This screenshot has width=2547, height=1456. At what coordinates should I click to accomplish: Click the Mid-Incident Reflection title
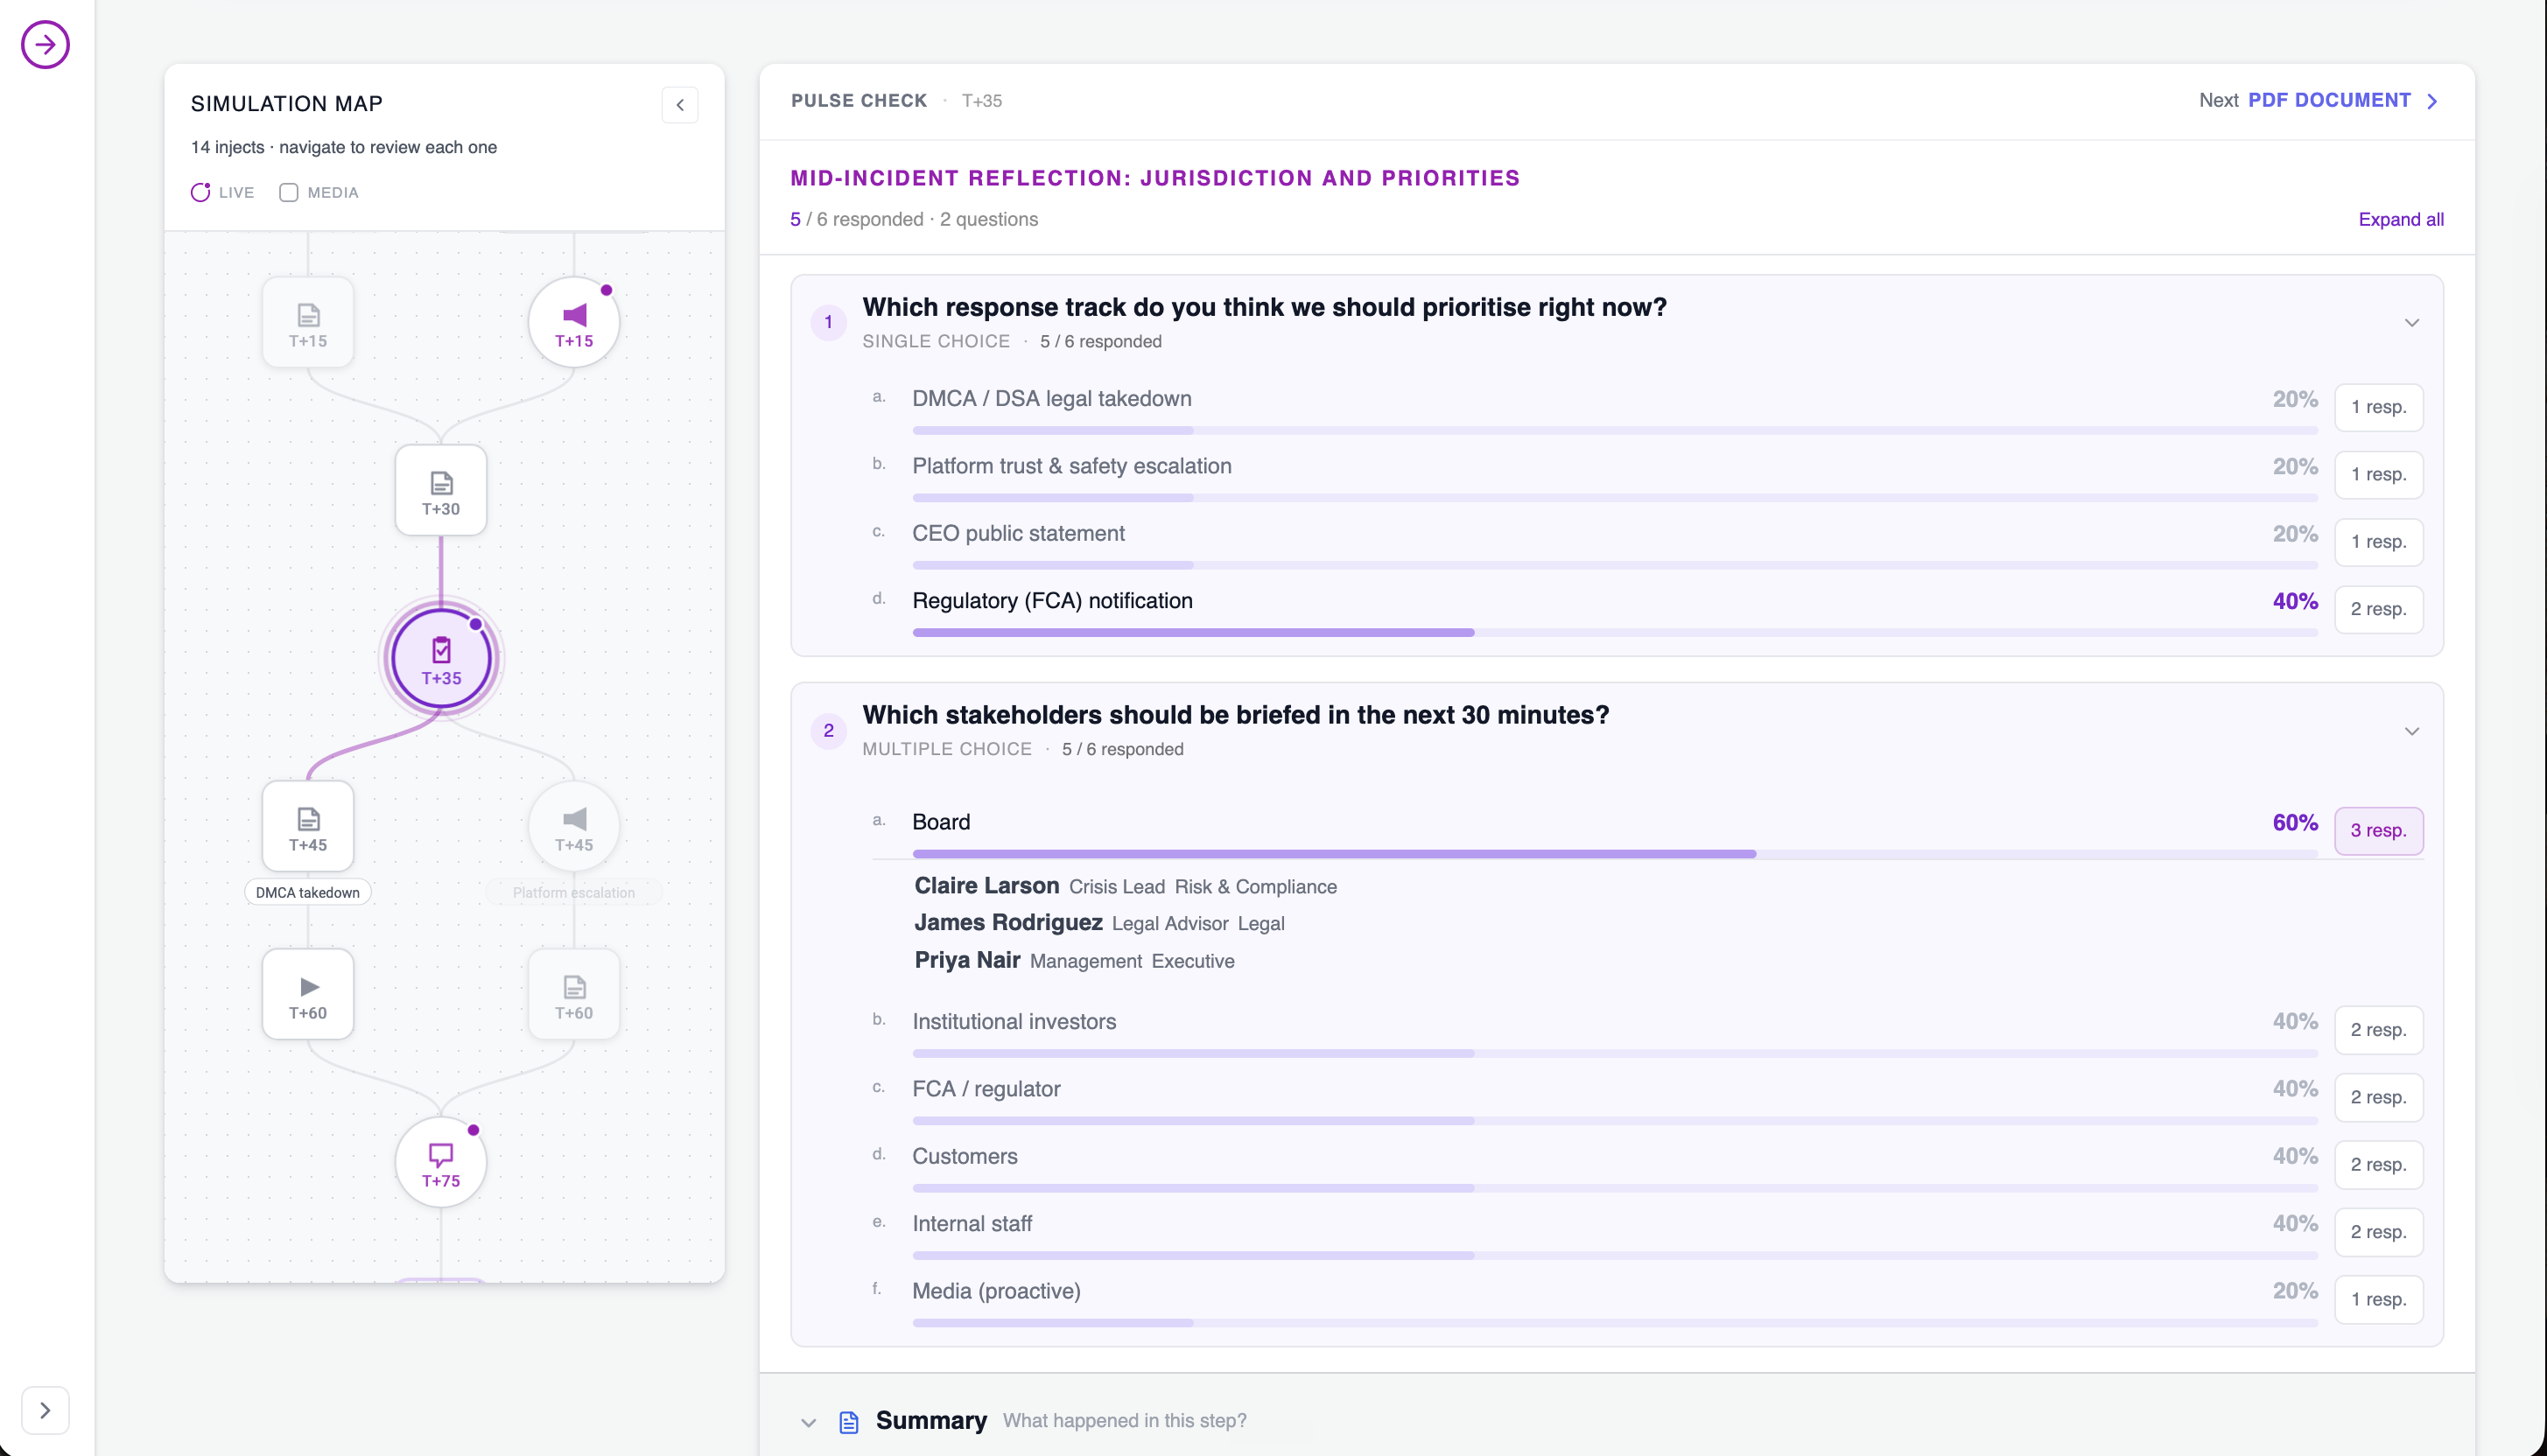(1155, 178)
